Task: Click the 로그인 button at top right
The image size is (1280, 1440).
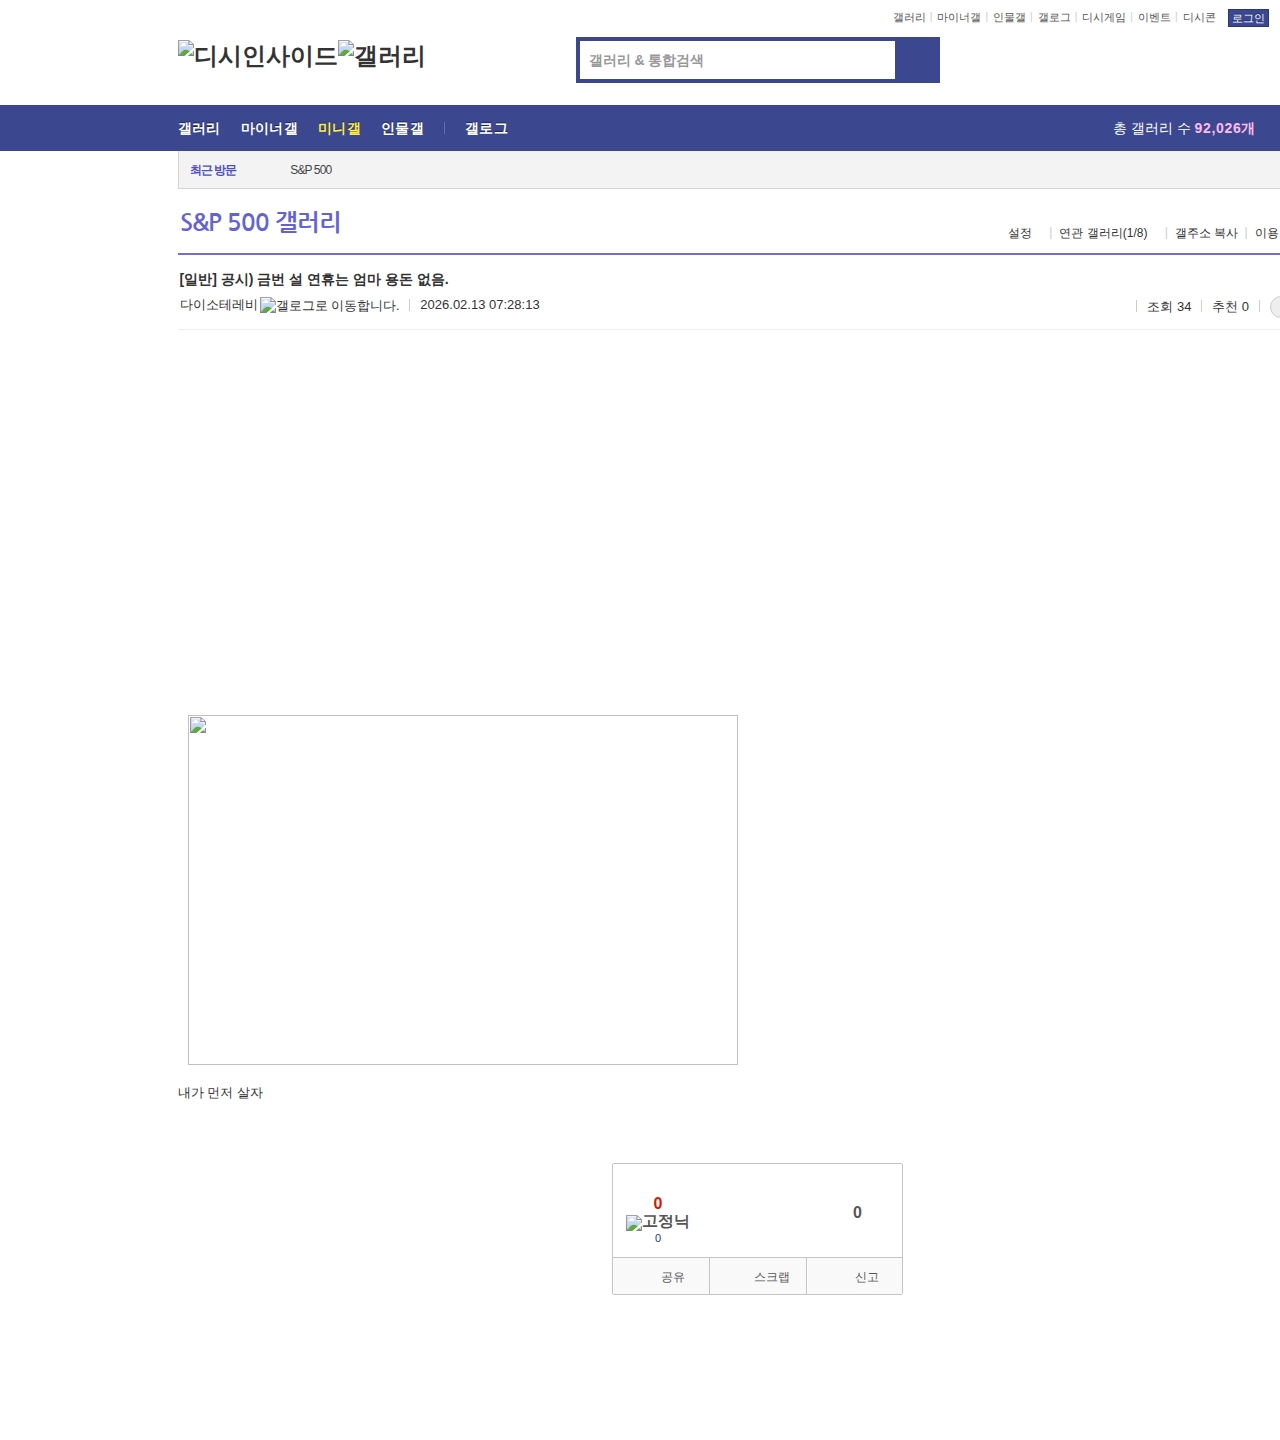Action: point(1247,18)
